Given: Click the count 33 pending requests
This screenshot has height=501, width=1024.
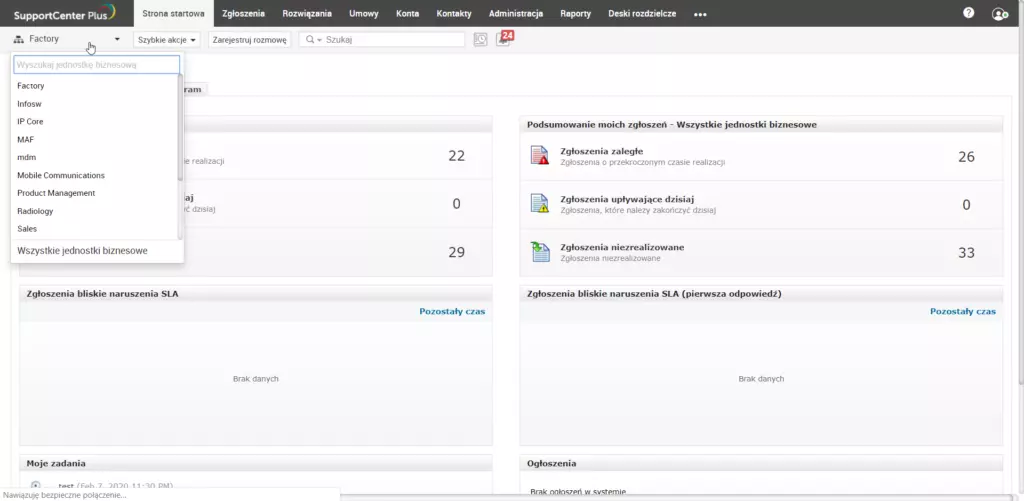Looking at the screenshot, I should 966,253.
